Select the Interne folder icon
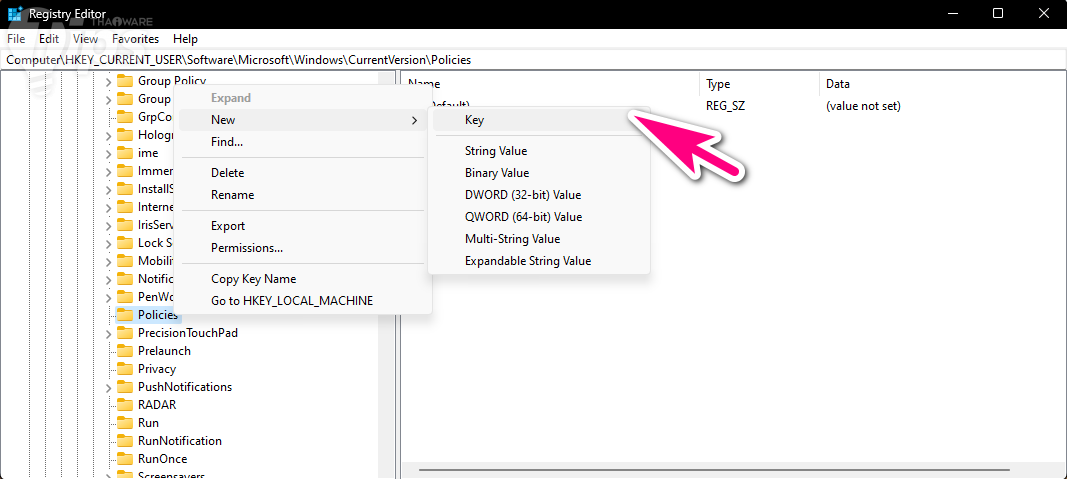Viewport: 1067px width, 479px height. 125,206
